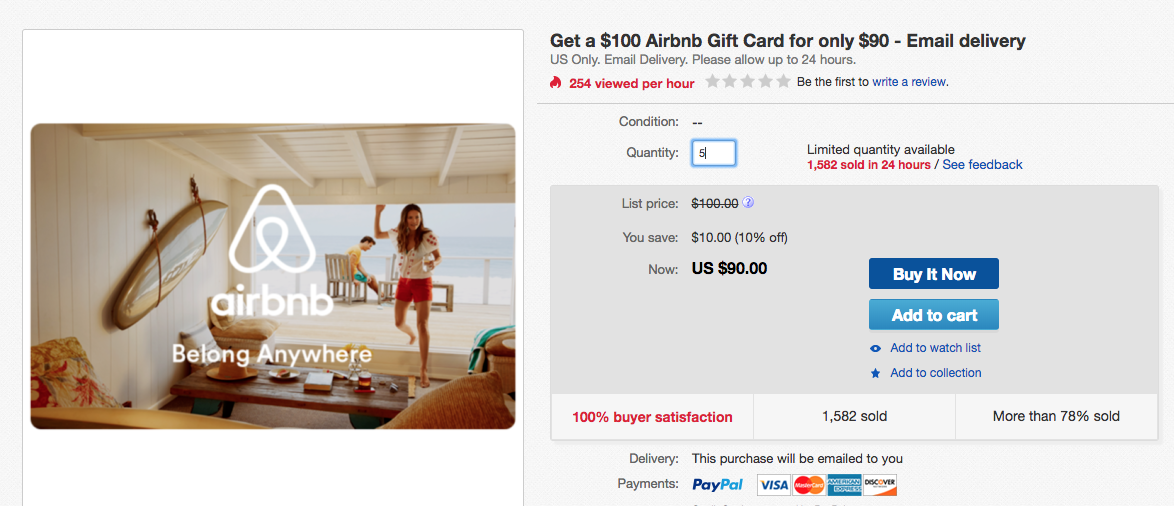Open the write a review link

909,82
